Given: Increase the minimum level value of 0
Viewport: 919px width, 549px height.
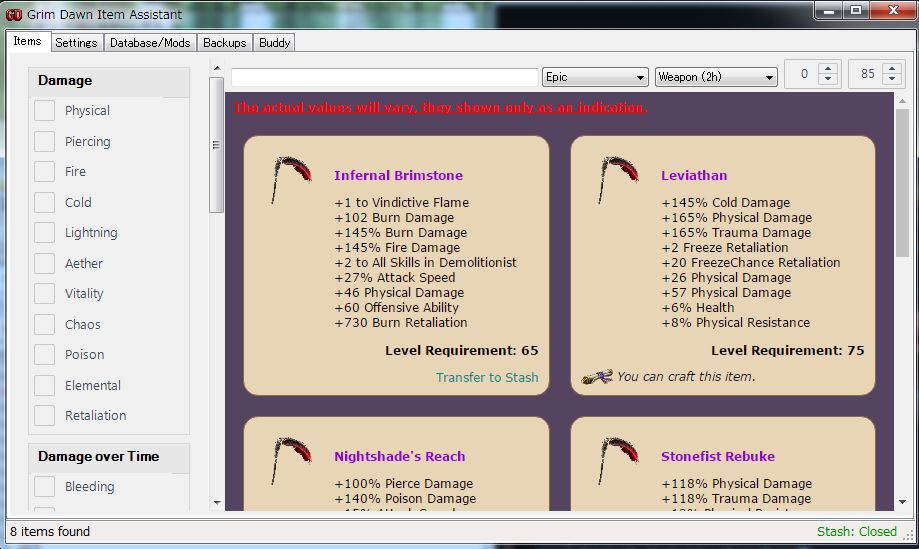Looking at the screenshot, I should pyautogui.click(x=828, y=69).
